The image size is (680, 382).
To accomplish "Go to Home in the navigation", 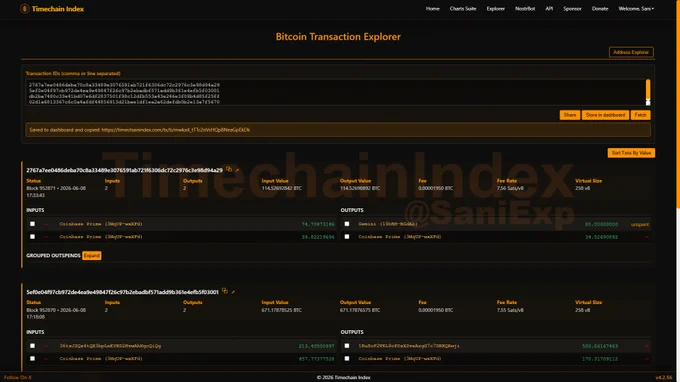I will (x=432, y=9).
